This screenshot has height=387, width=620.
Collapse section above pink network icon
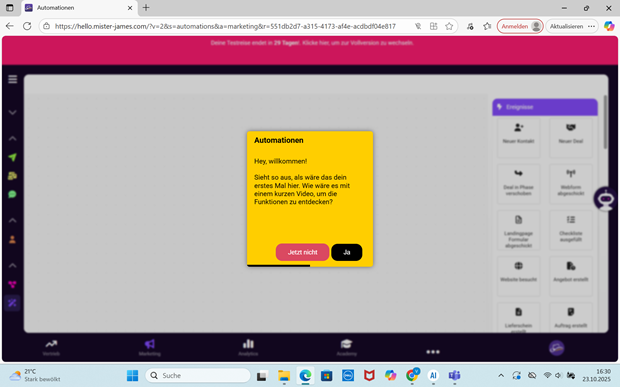click(x=13, y=265)
